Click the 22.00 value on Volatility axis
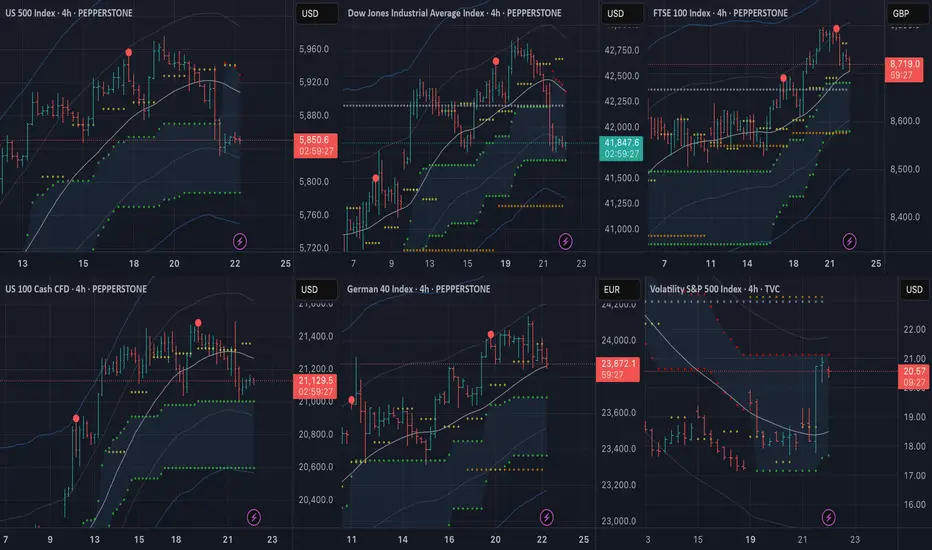Screen dimensions: 932x550 (x=914, y=329)
